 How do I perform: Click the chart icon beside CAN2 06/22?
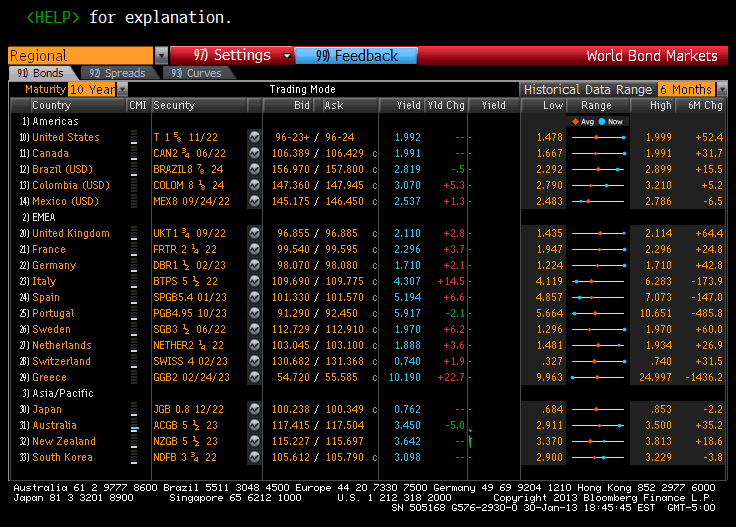click(254, 153)
